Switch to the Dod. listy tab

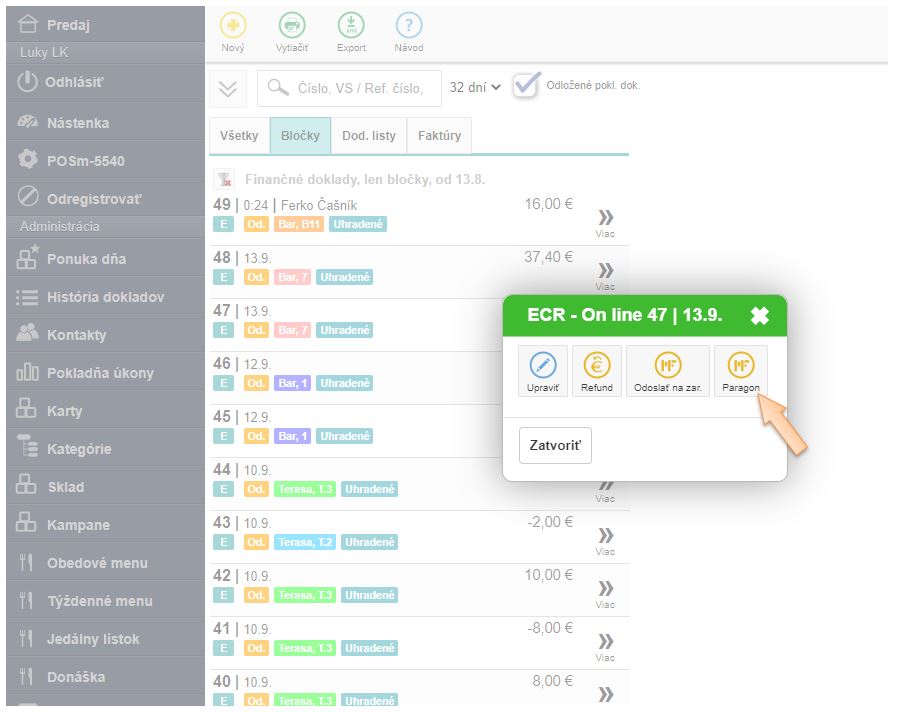369,136
